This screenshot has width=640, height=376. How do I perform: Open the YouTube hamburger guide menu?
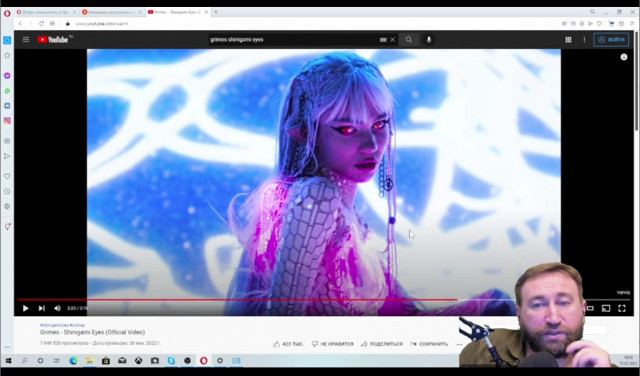coord(26,40)
